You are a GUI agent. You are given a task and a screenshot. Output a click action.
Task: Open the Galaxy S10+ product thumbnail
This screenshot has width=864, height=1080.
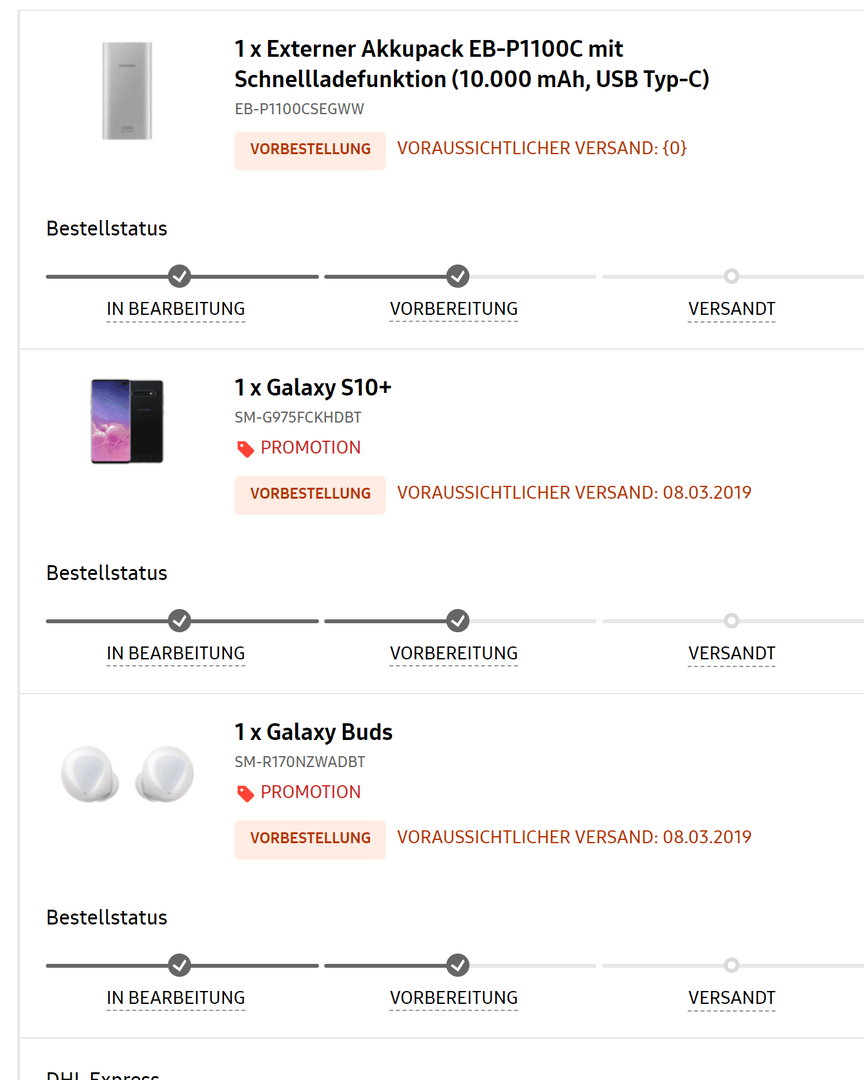[127, 421]
